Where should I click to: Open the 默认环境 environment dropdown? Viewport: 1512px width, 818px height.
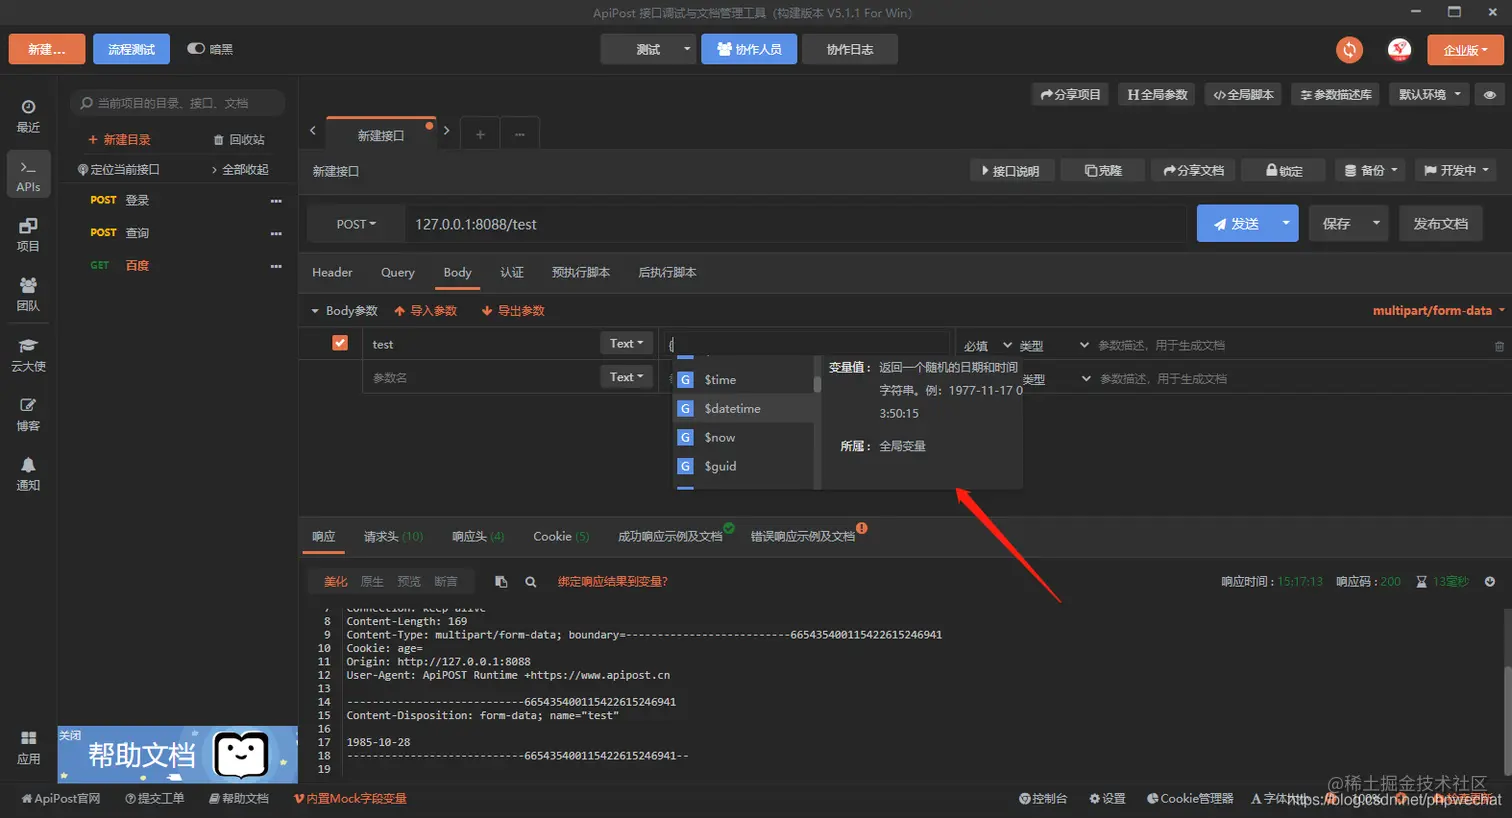pyautogui.click(x=1430, y=94)
